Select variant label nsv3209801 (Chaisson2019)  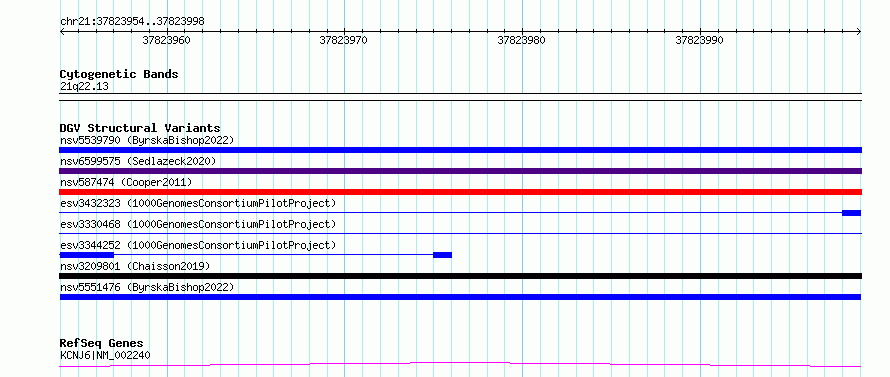pos(135,266)
